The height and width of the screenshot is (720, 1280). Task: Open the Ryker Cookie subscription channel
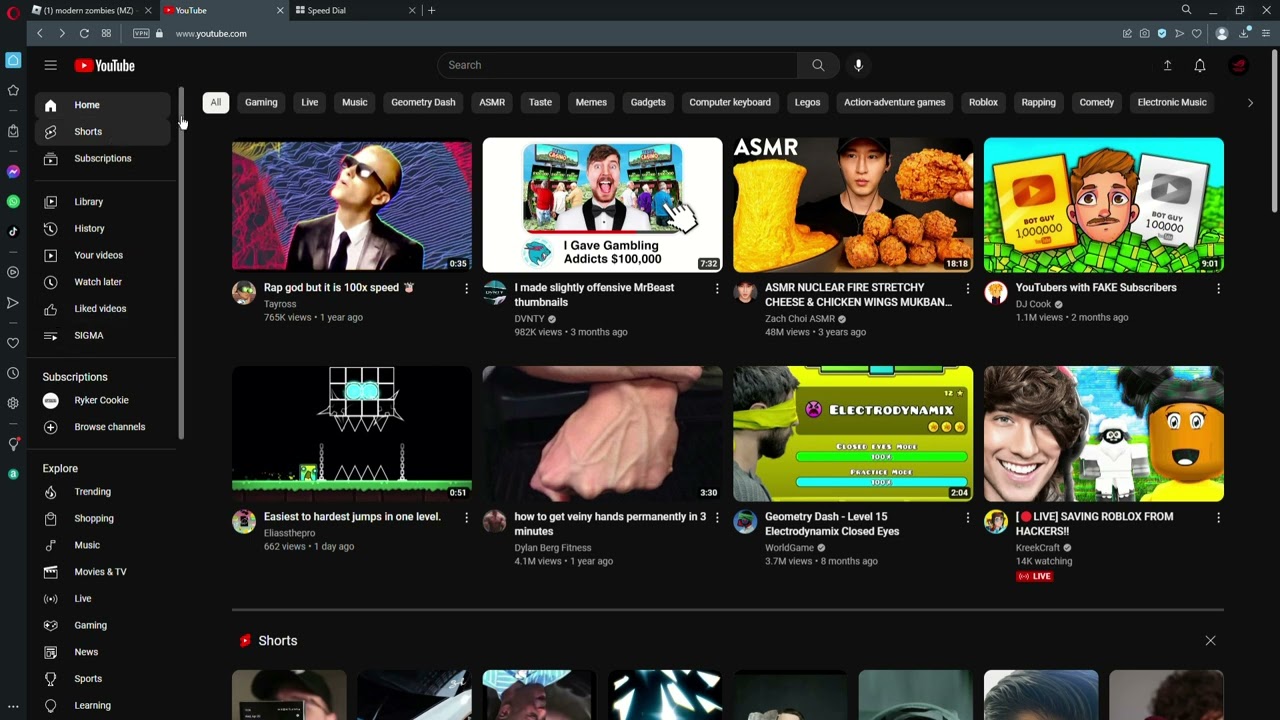click(x=103, y=400)
